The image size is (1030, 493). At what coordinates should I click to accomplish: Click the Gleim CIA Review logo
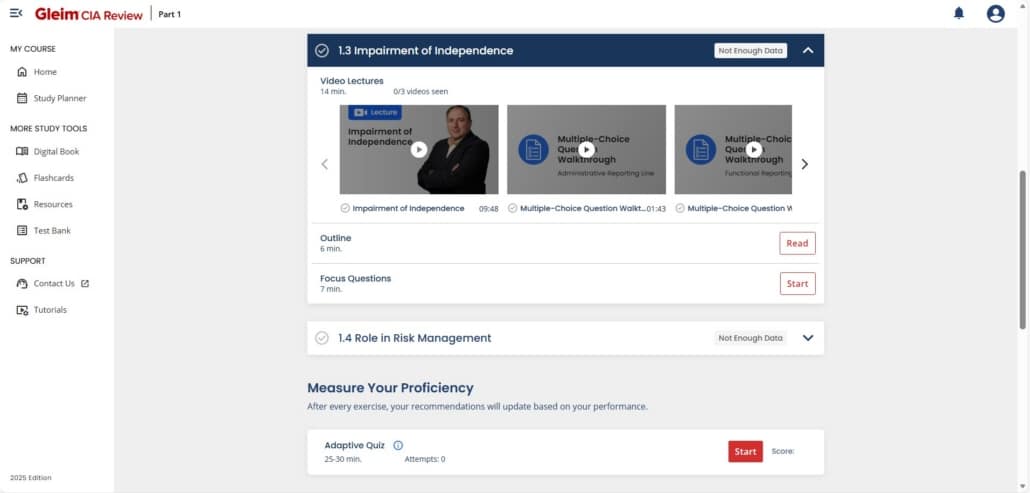click(89, 14)
